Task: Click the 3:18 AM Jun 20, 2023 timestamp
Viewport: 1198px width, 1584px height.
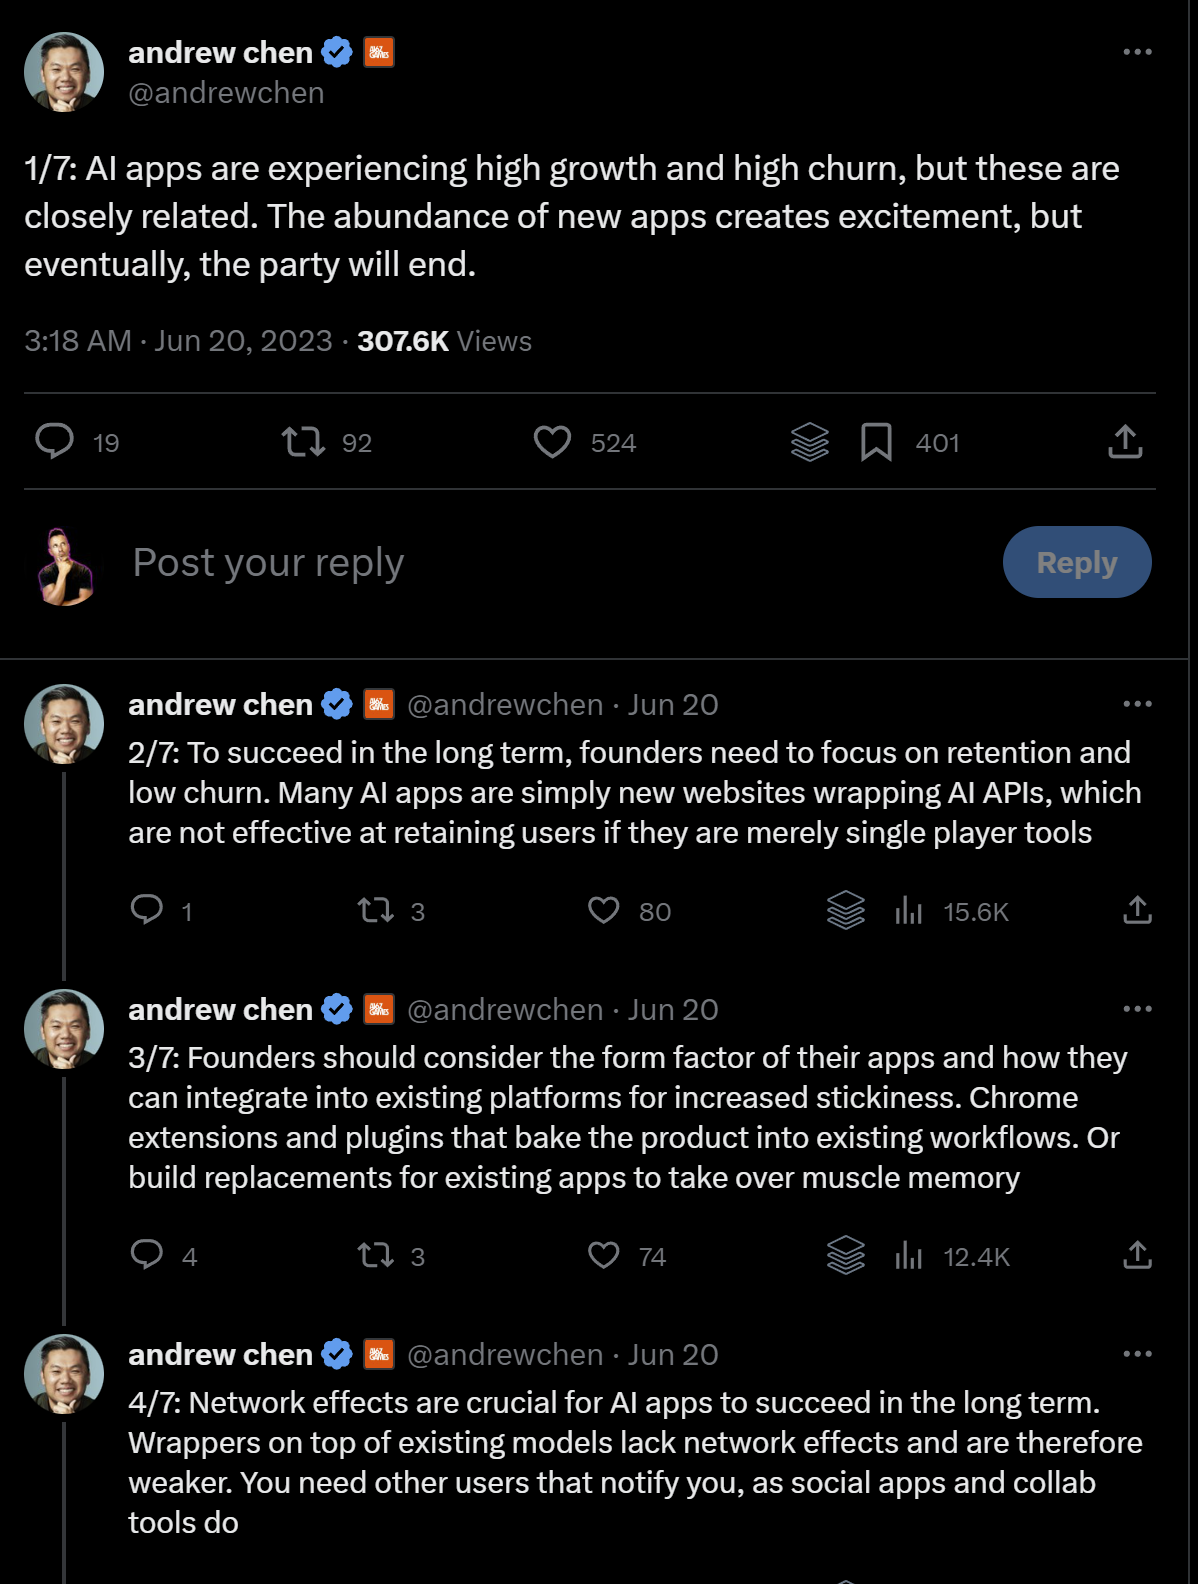Action: (178, 341)
